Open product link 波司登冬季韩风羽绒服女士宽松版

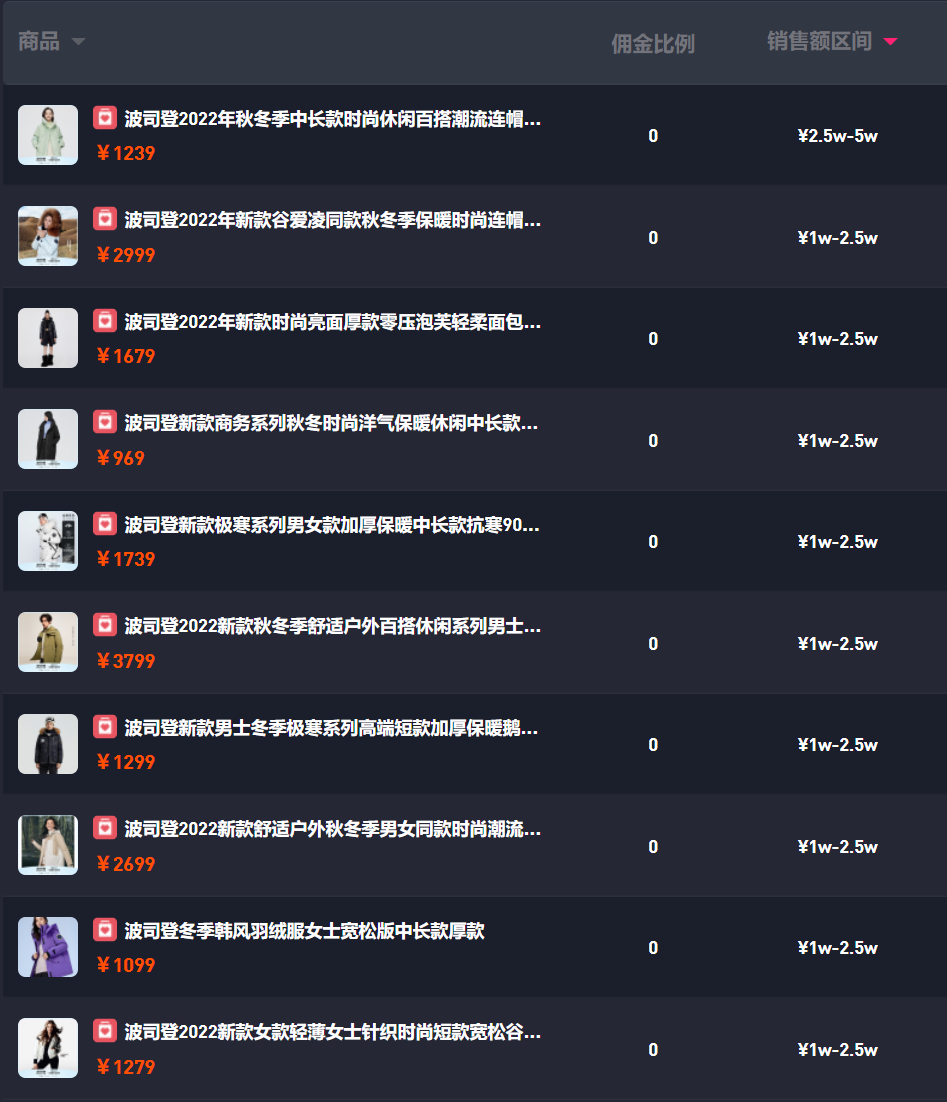[304, 931]
